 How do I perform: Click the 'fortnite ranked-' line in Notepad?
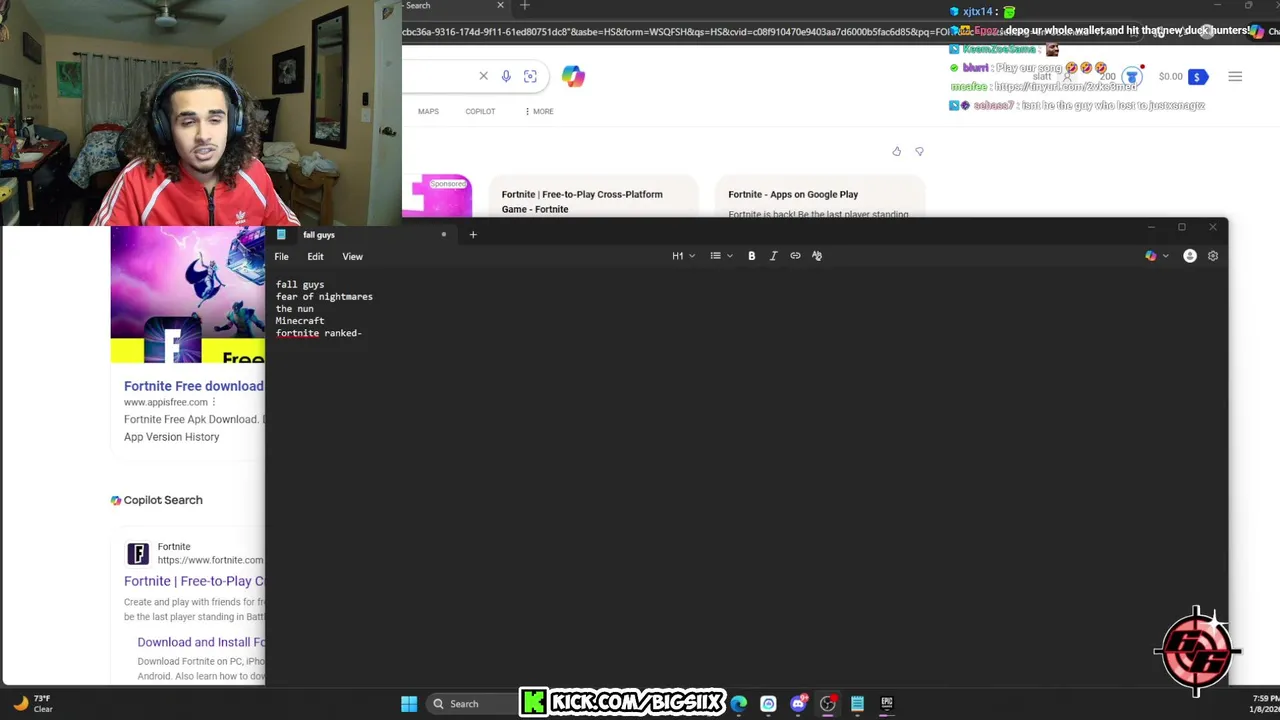[319, 333]
